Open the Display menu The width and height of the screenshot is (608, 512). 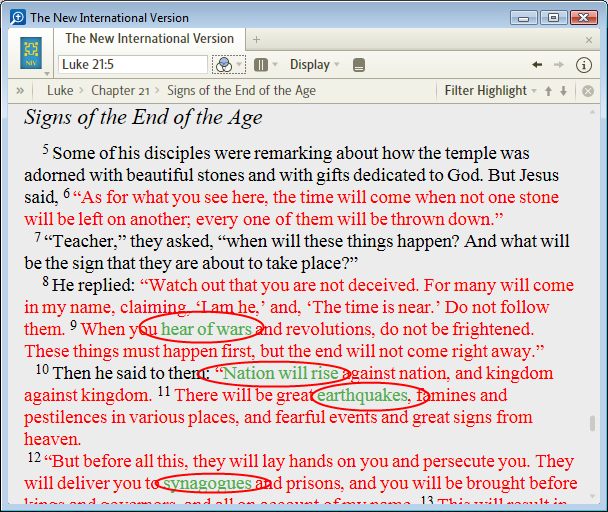tap(314, 64)
